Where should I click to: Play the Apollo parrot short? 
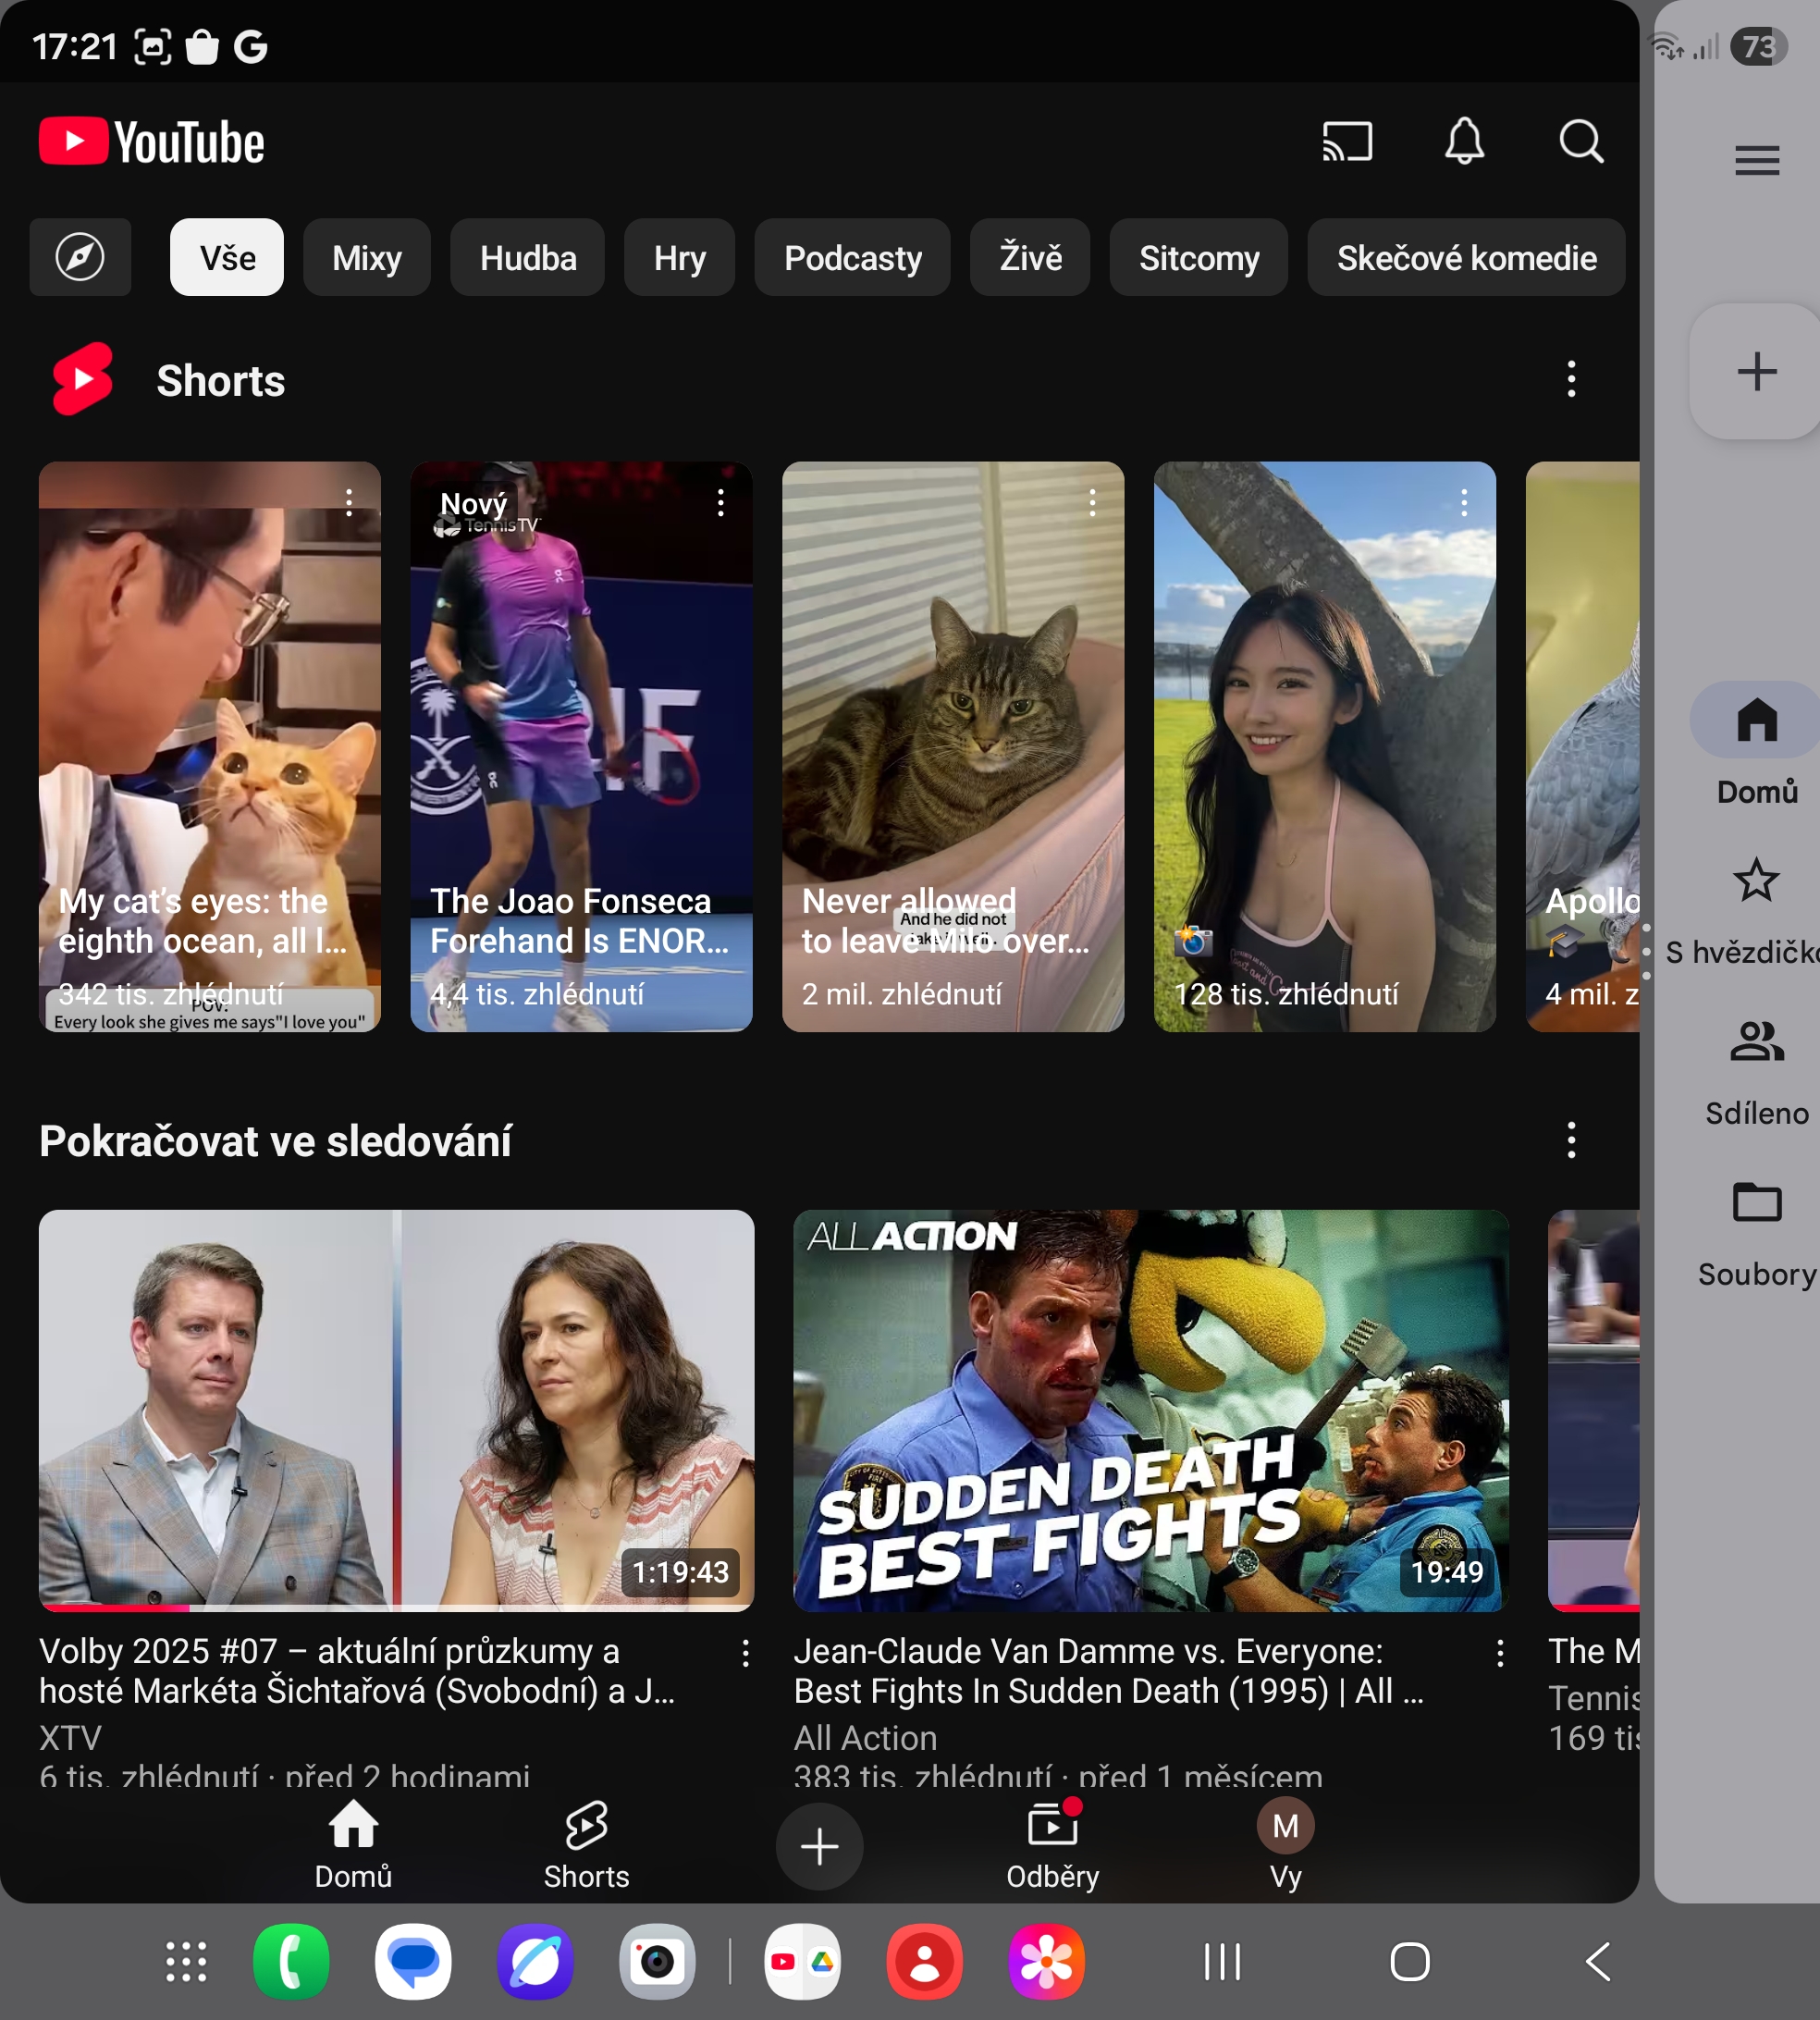(x=1583, y=746)
